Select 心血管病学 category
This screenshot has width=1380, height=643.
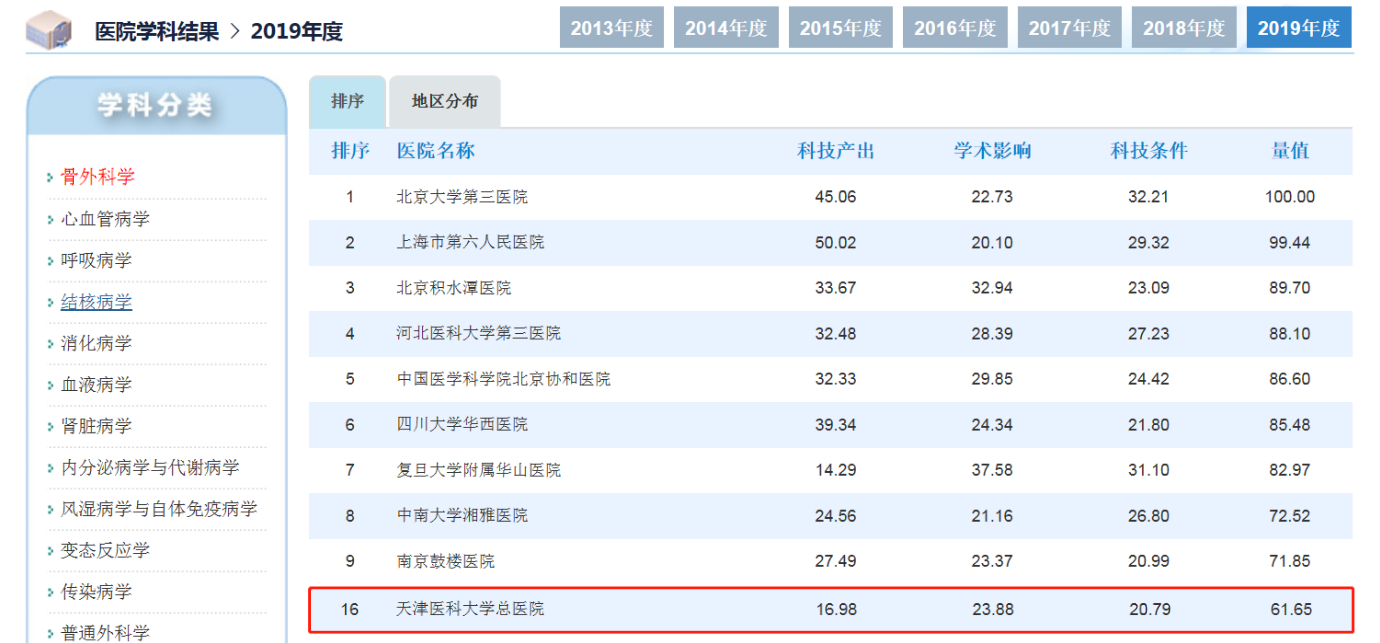pyautogui.click(x=105, y=219)
